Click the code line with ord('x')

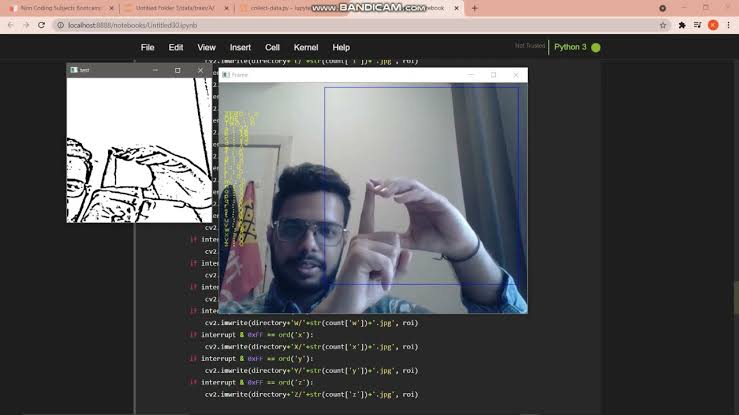[251, 335]
